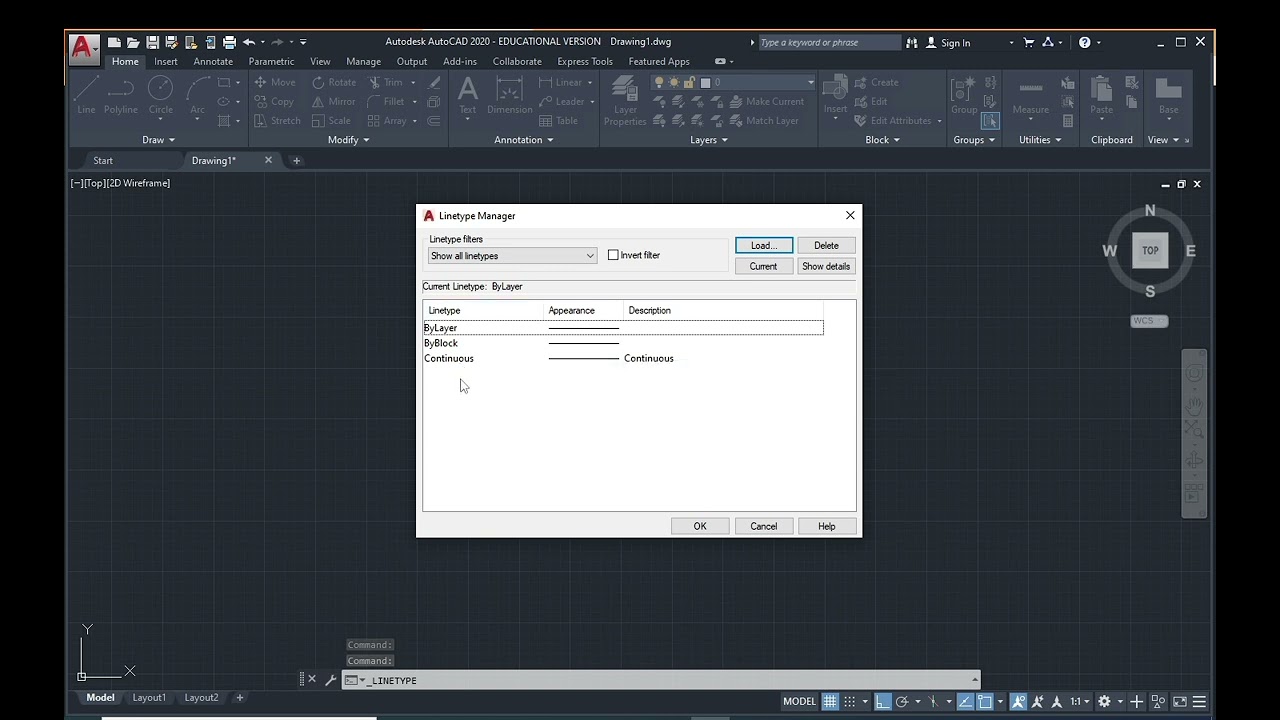Open the Linetype filters dropdown
This screenshot has height=720, width=1280.
(512, 256)
